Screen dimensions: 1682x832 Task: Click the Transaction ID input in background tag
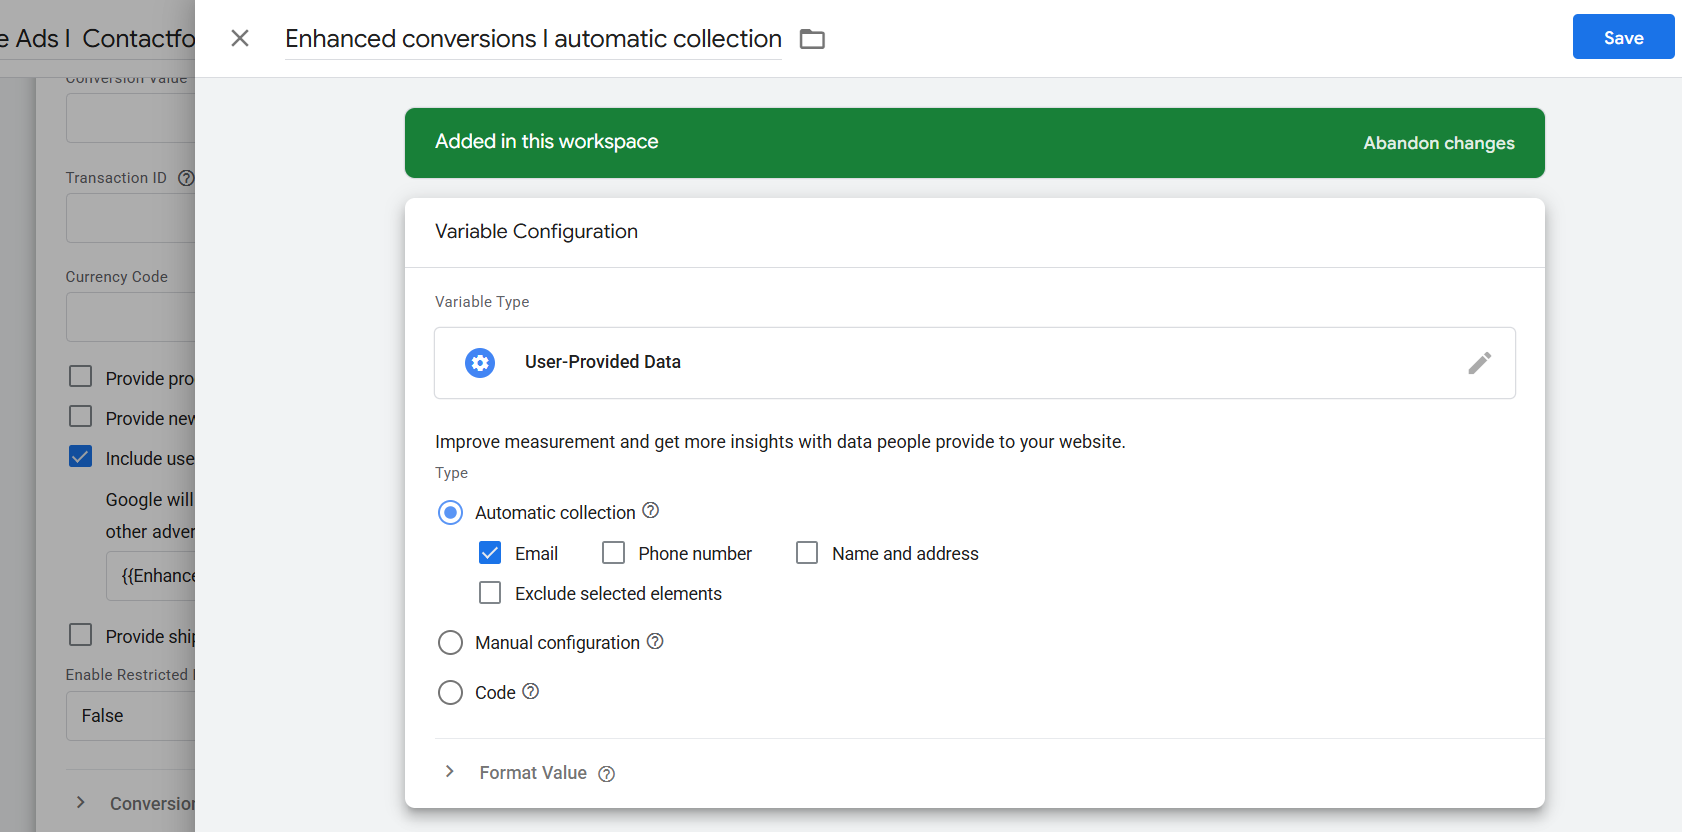coord(131,218)
